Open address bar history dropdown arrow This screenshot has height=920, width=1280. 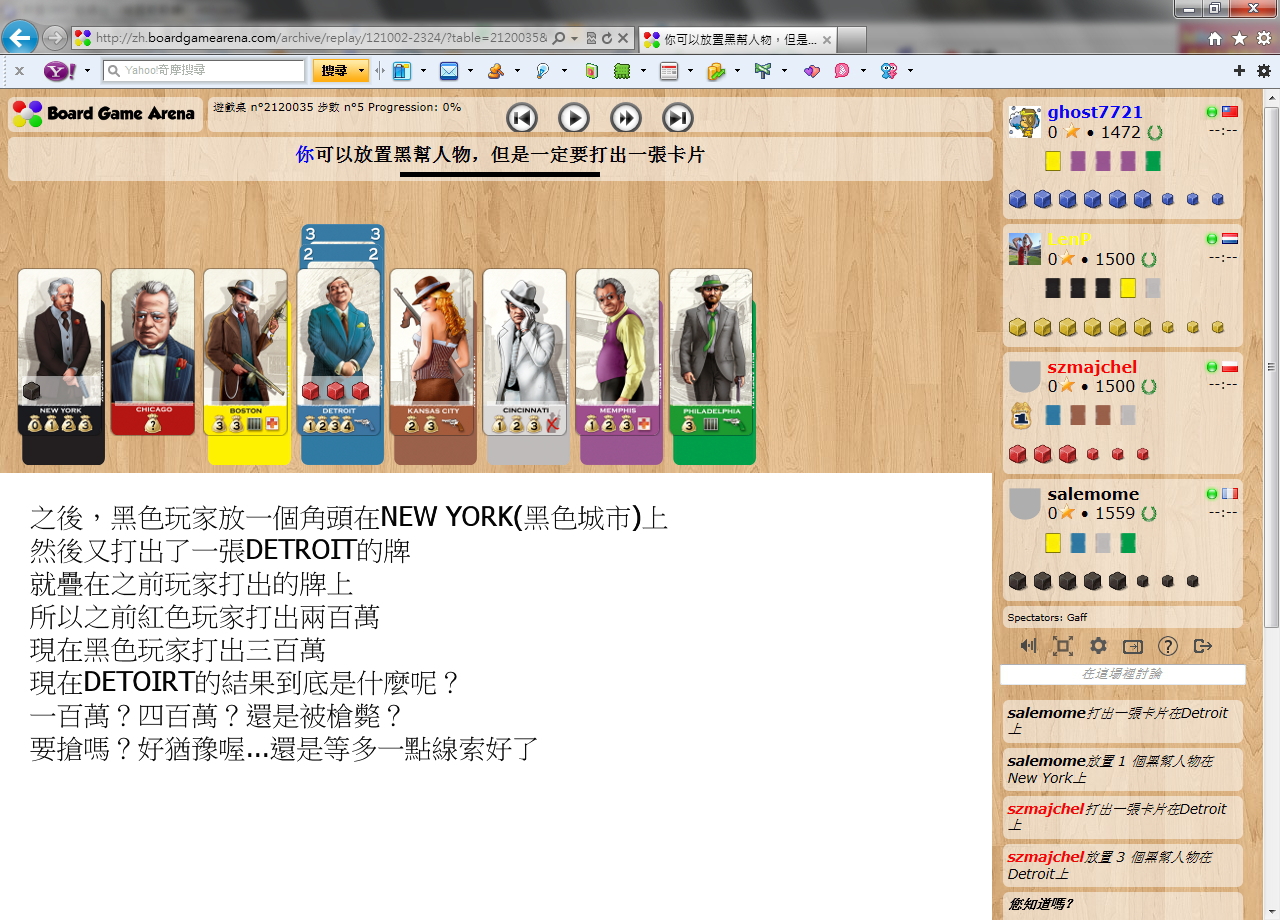click(x=575, y=38)
